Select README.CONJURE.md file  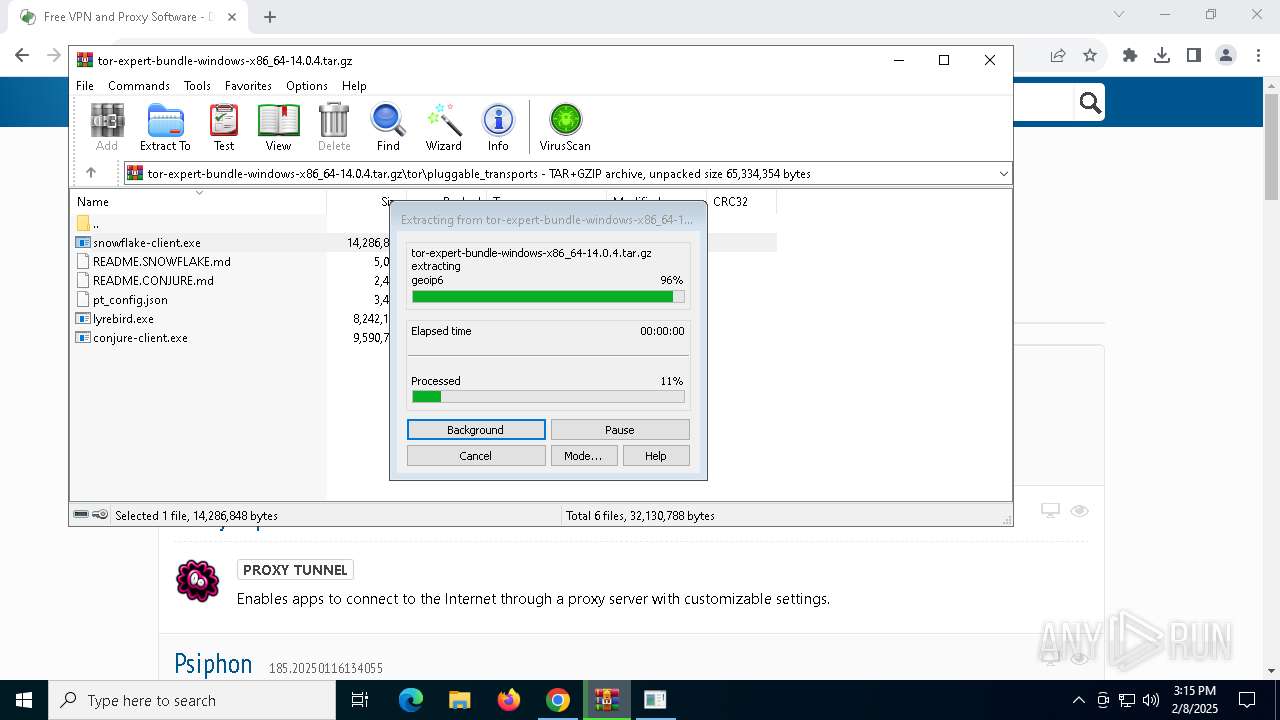153,281
